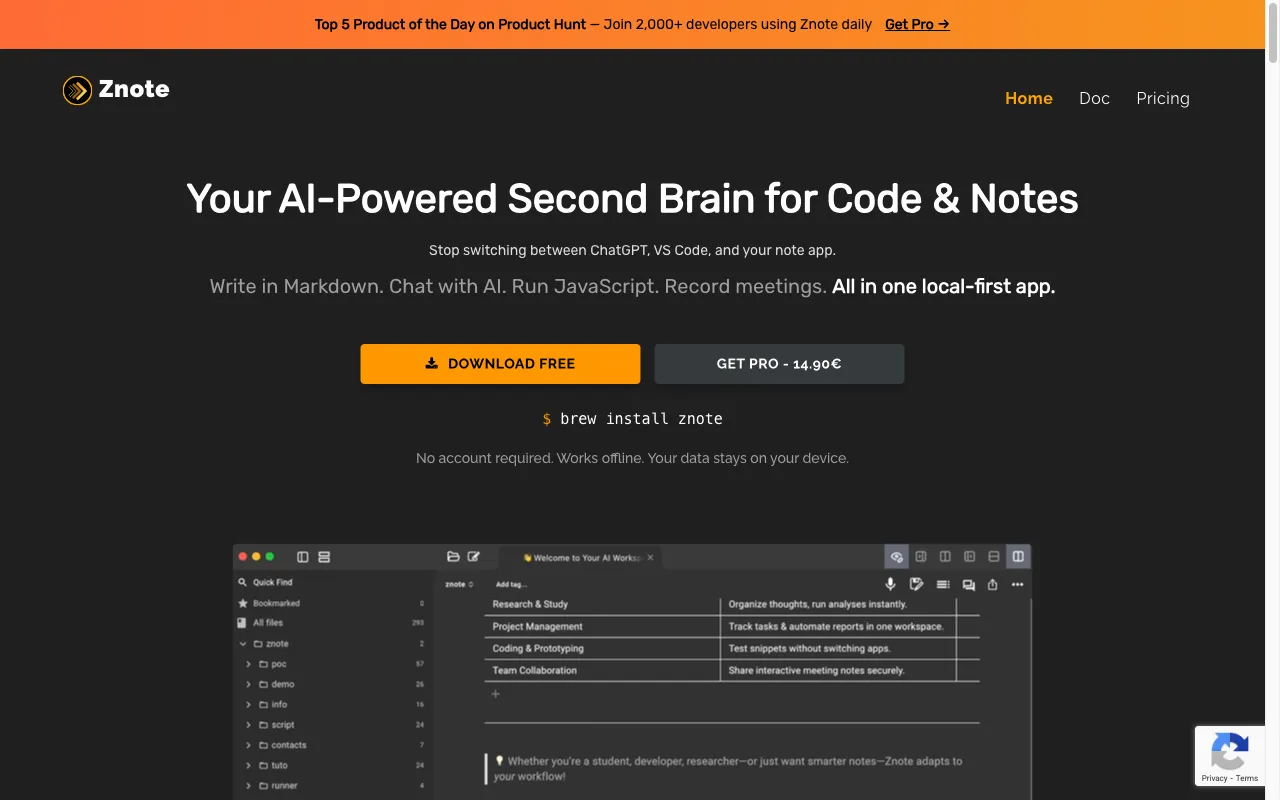This screenshot has width=1280, height=800.
Task: Expand the runner folder chevron
Action: [249, 786]
